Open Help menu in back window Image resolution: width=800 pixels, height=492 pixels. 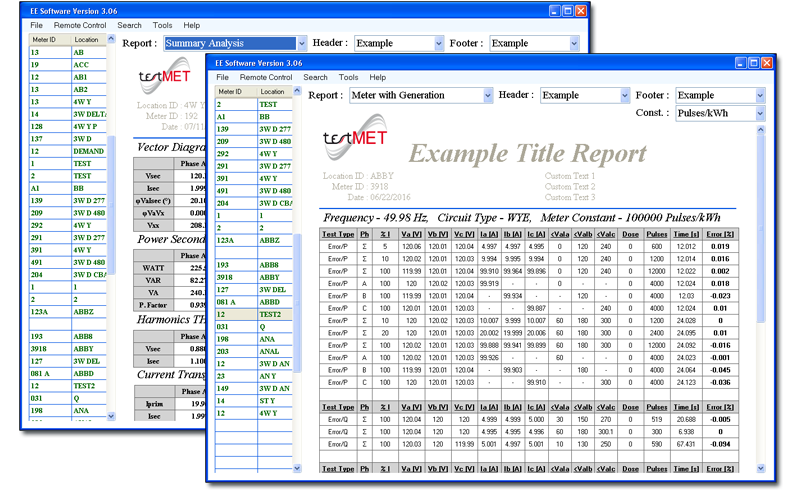pos(192,25)
